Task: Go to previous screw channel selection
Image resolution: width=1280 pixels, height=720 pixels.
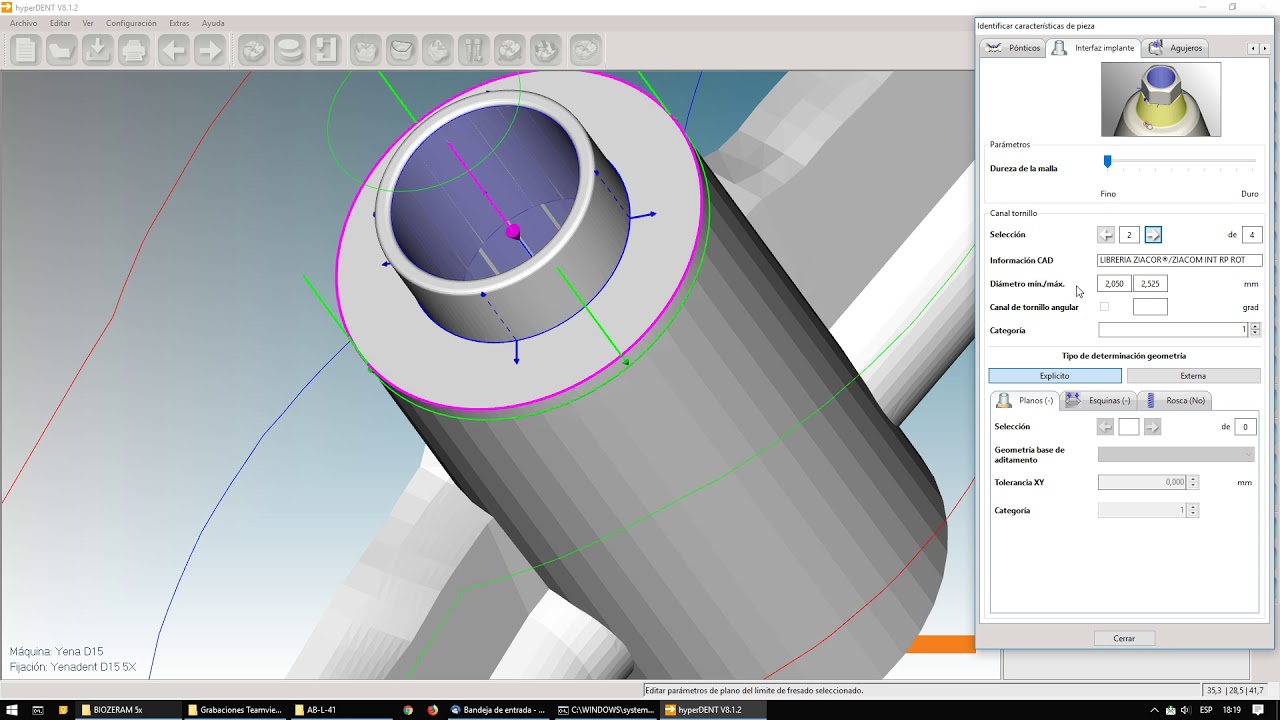Action: pyautogui.click(x=1105, y=235)
